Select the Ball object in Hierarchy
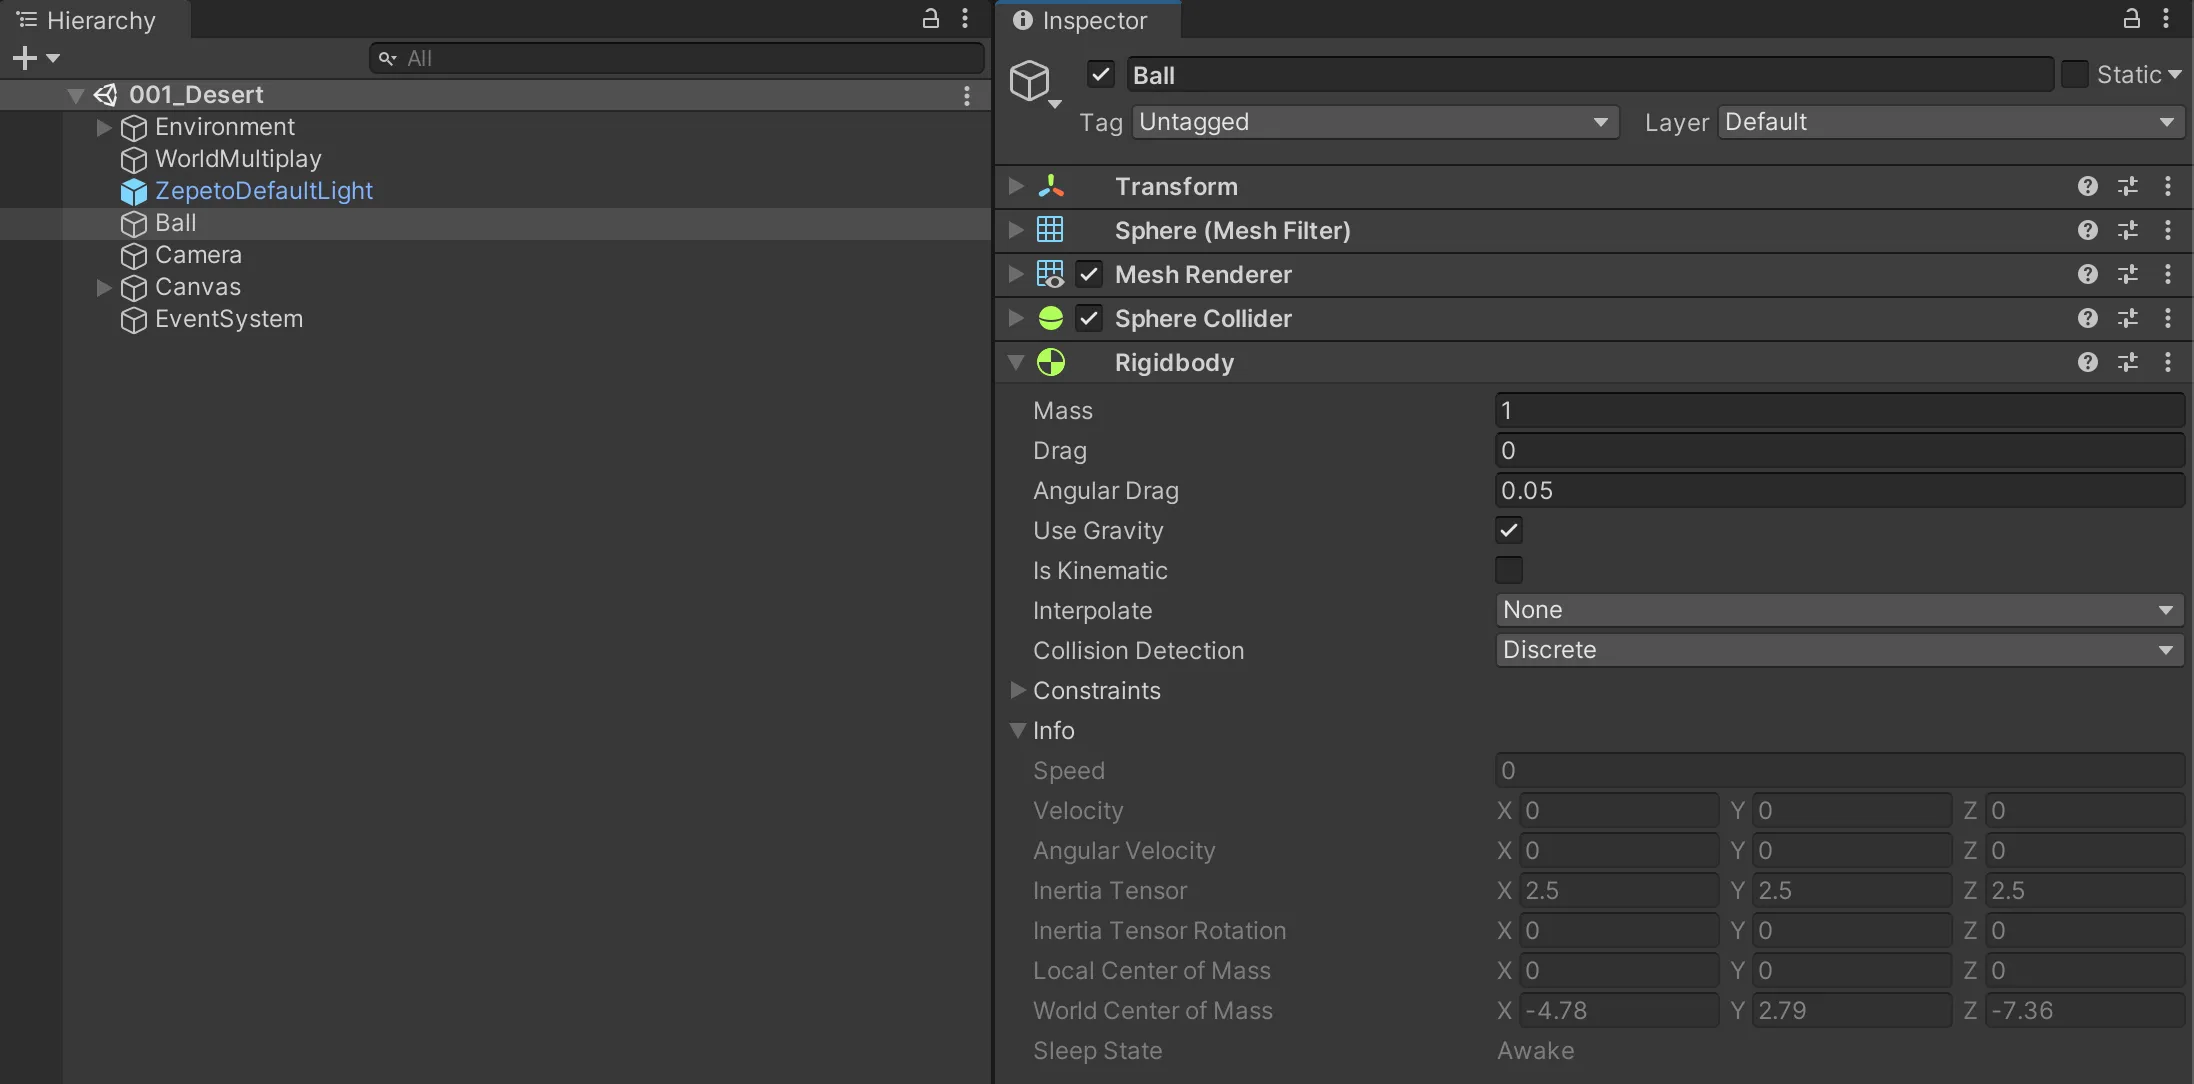Screen dimensions: 2194x1084 click(x=176, y=223)
